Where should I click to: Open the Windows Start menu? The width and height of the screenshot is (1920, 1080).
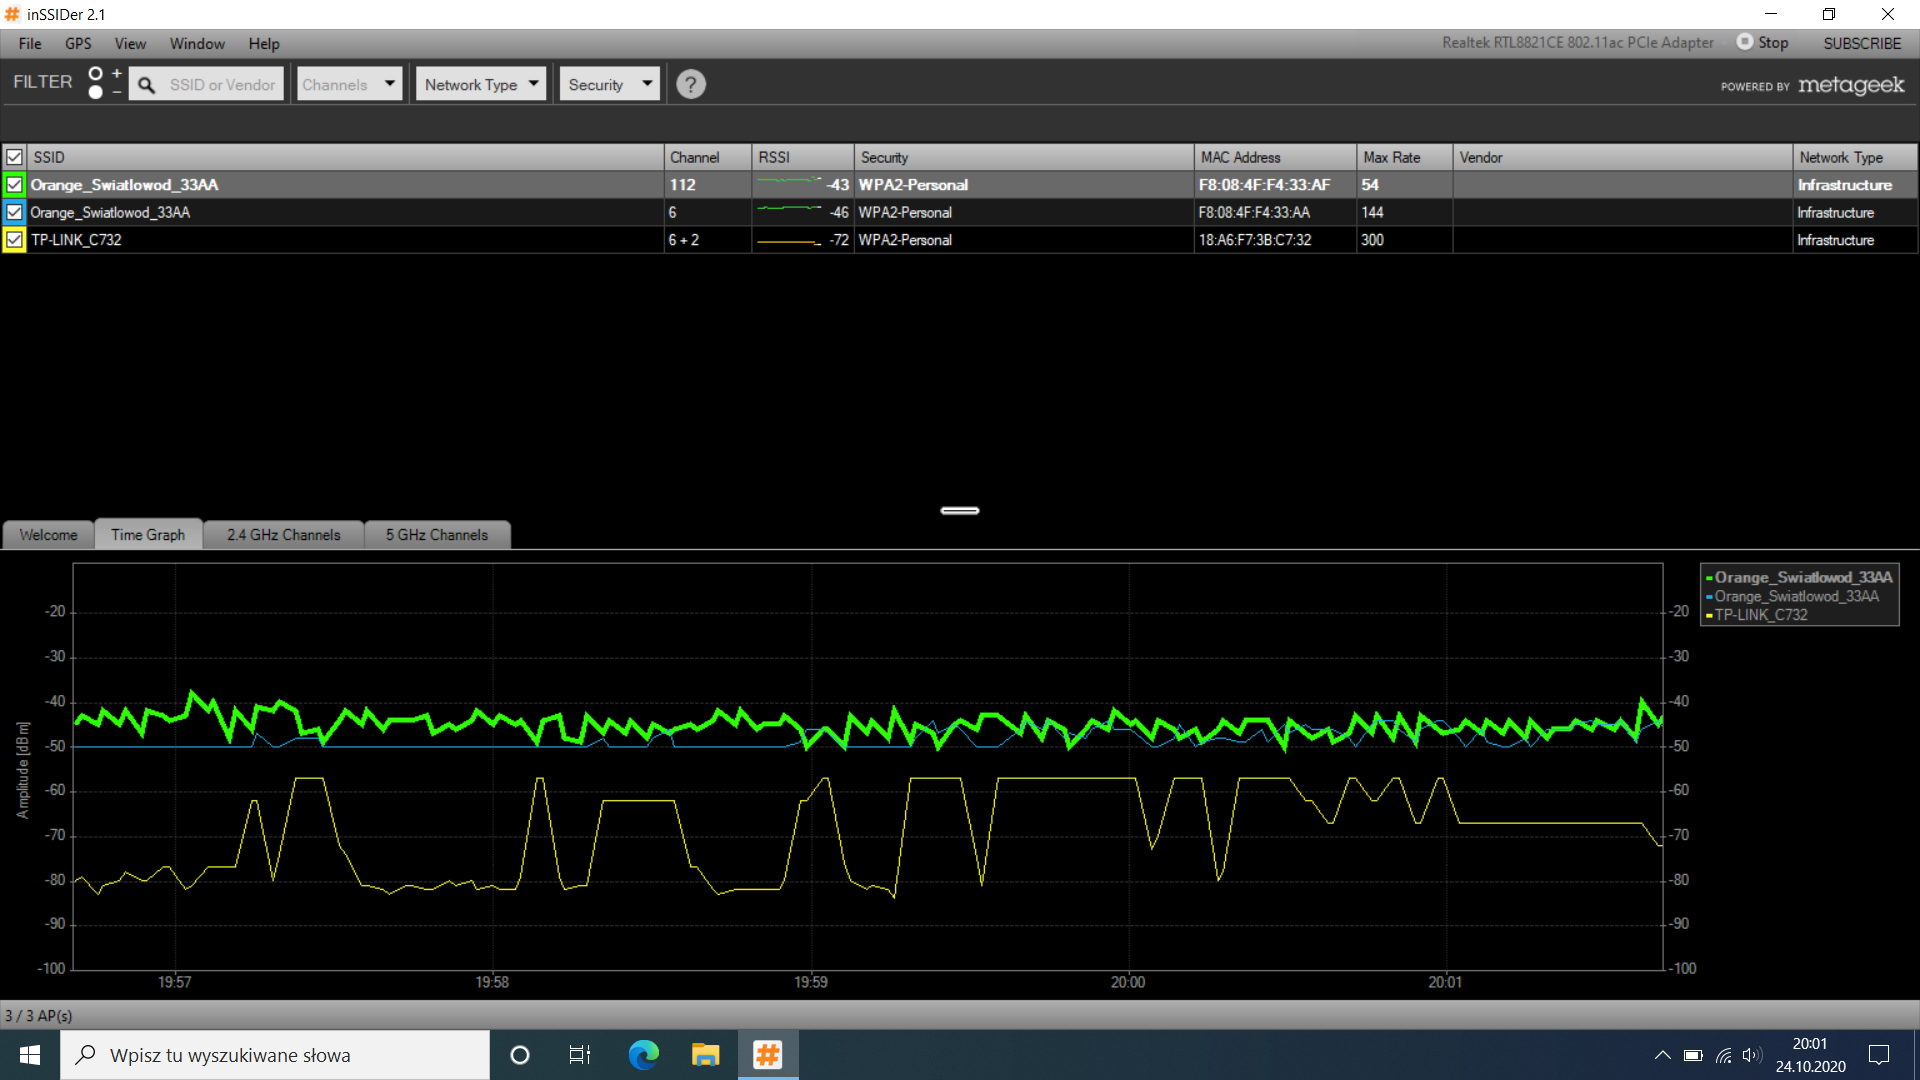(x=30, y=1055)
